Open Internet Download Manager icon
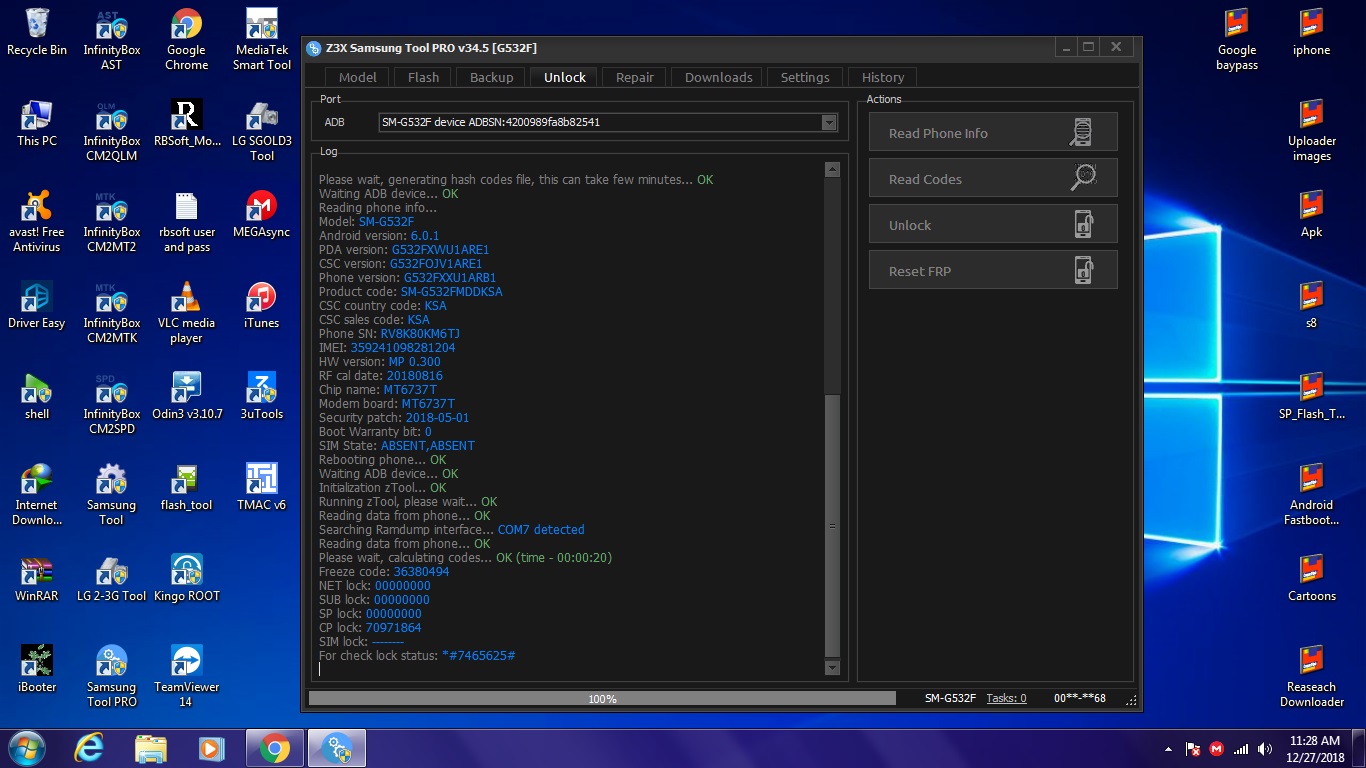This screenshot has width=1366, height=768. [37, 495]
